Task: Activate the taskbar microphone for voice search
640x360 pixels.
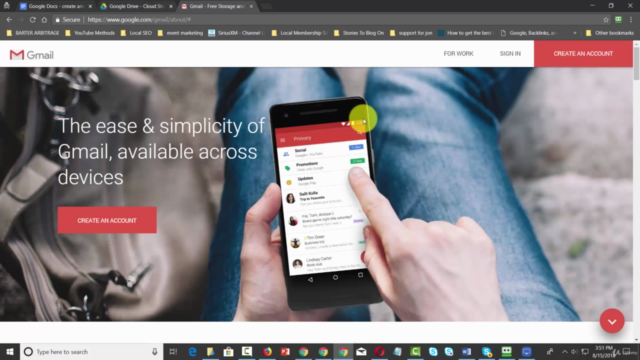Action: coord(155,351)
